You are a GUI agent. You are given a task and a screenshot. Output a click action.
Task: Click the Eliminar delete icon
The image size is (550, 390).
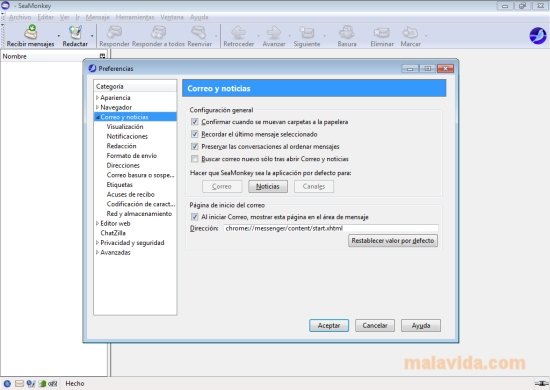pos(382,32)
